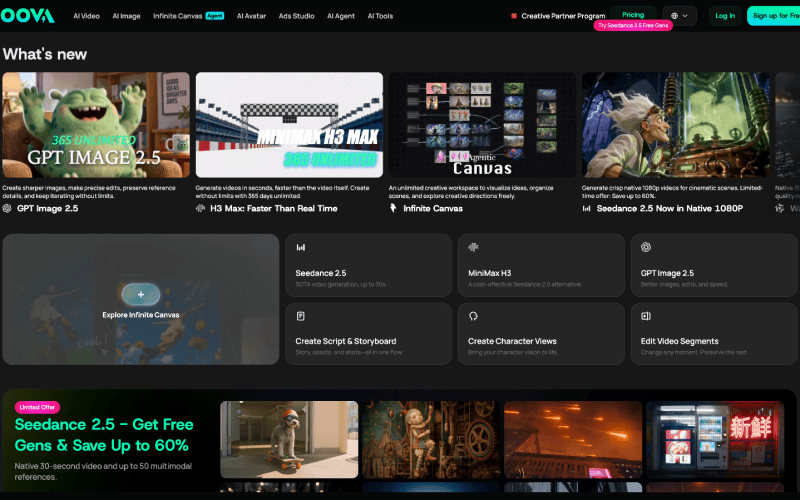Open H3 Max: Faster Than Real Time link
This screenshot has height=500, width=800.
click(273, 208)
